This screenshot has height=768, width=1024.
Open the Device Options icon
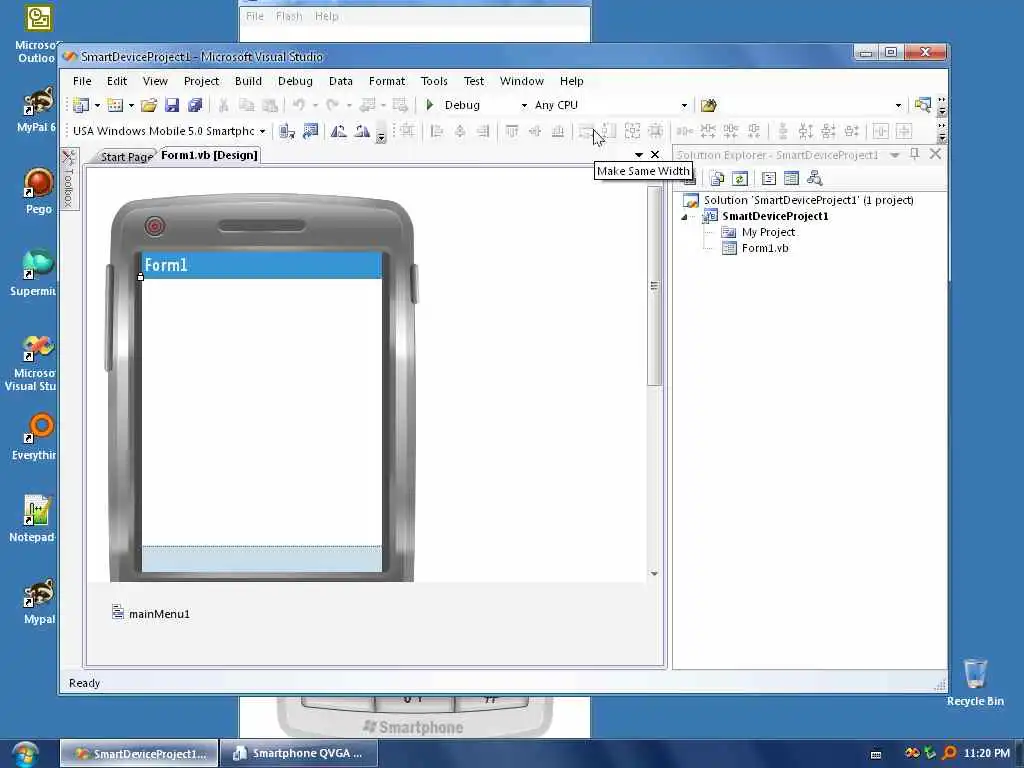click(x=310, y=131)
